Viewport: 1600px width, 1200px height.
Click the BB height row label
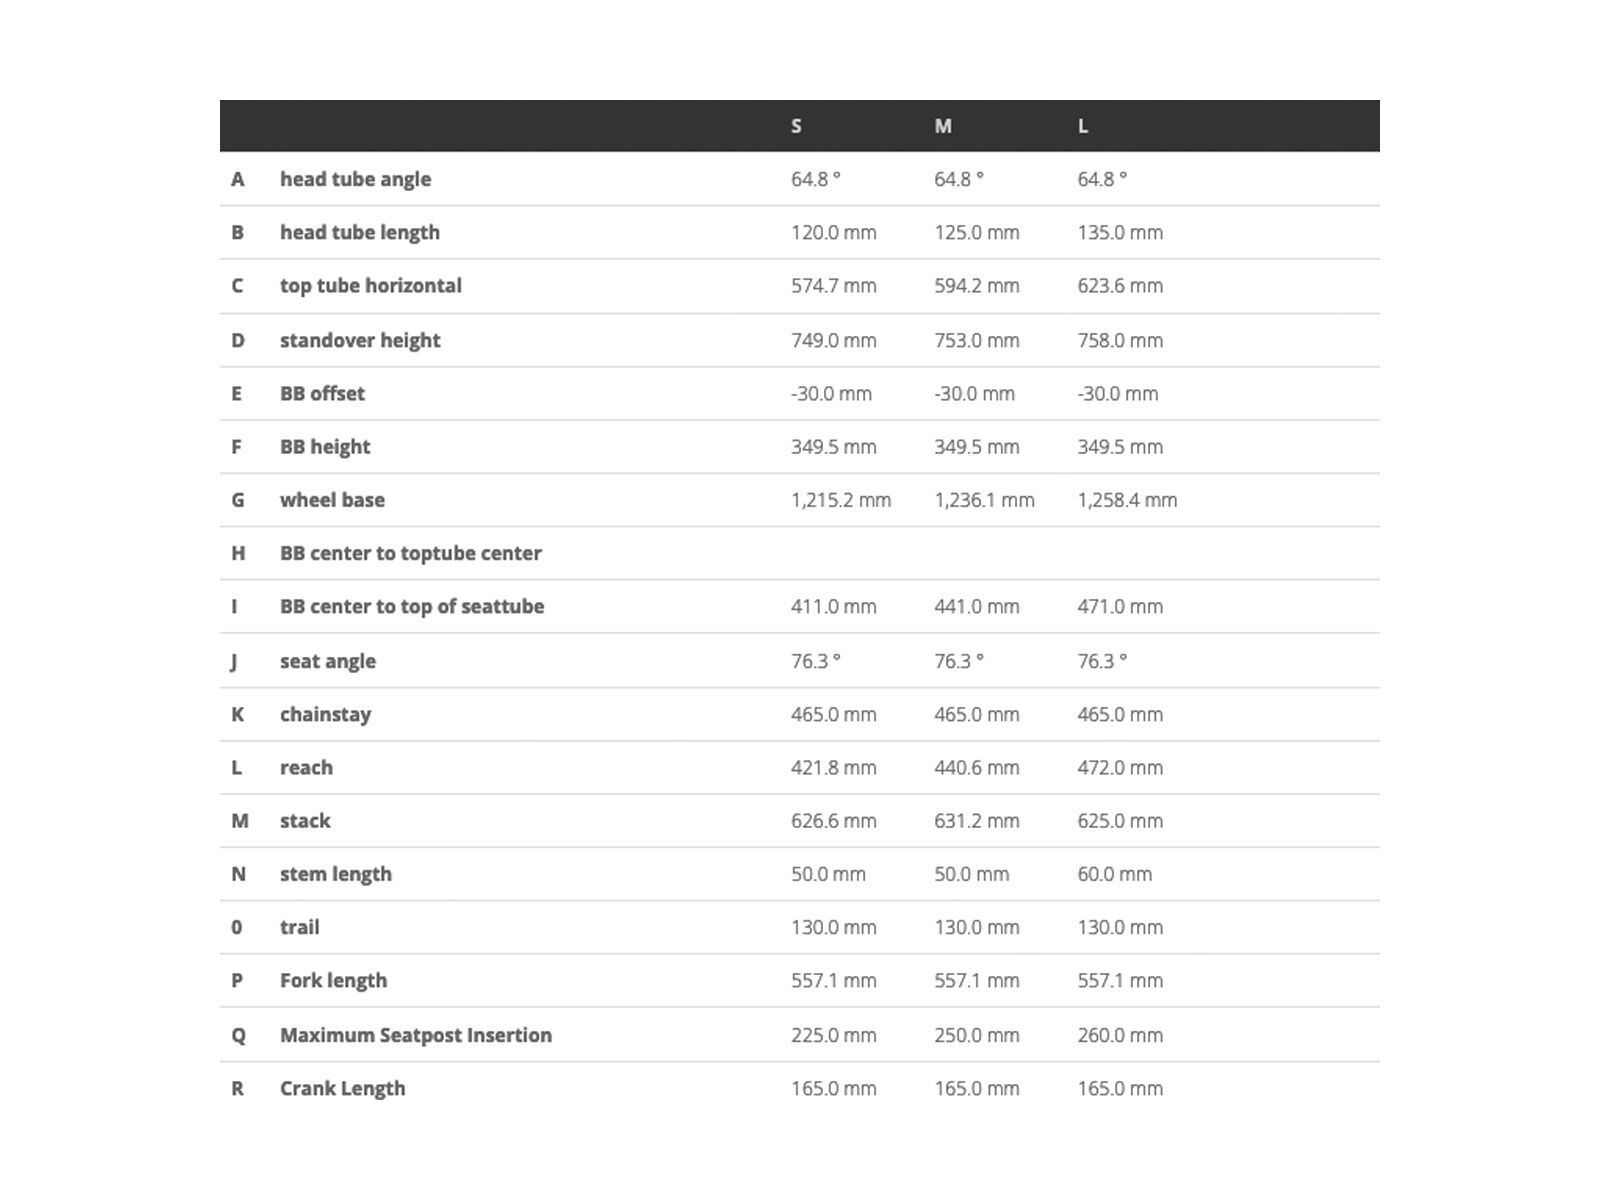(x=325, y=447)
